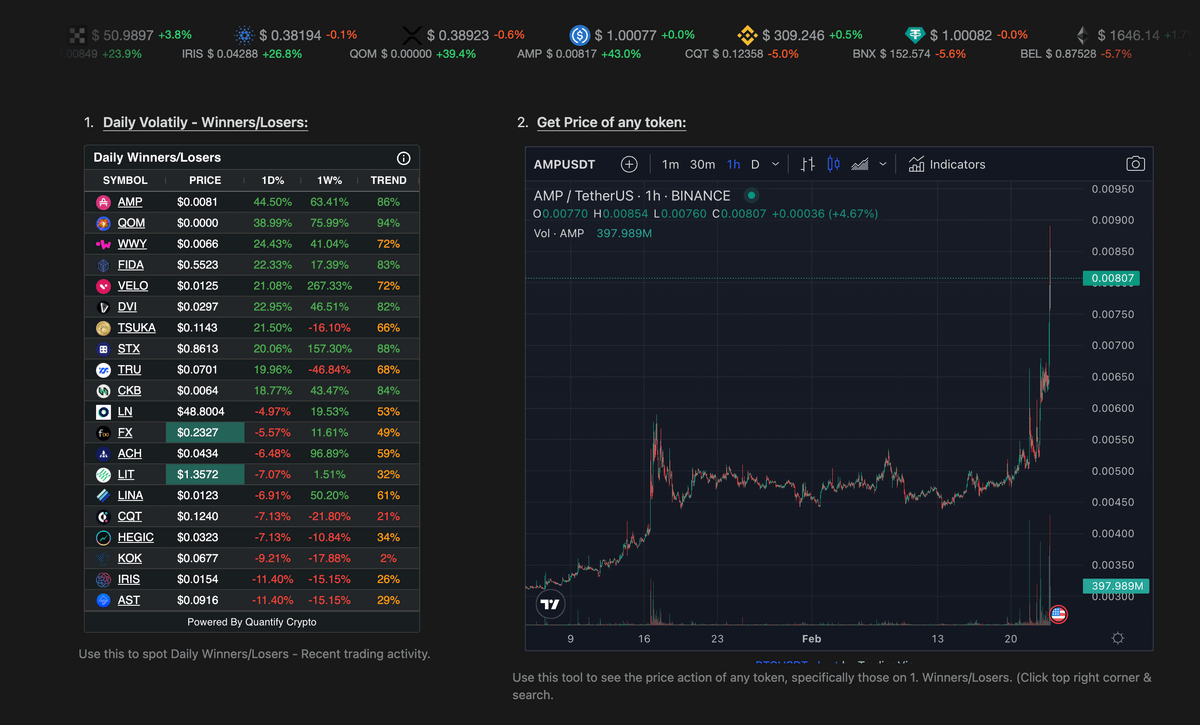Screen dimensions: 1200x725
Task: Open the VELO token link
Action: coord(133,286)
